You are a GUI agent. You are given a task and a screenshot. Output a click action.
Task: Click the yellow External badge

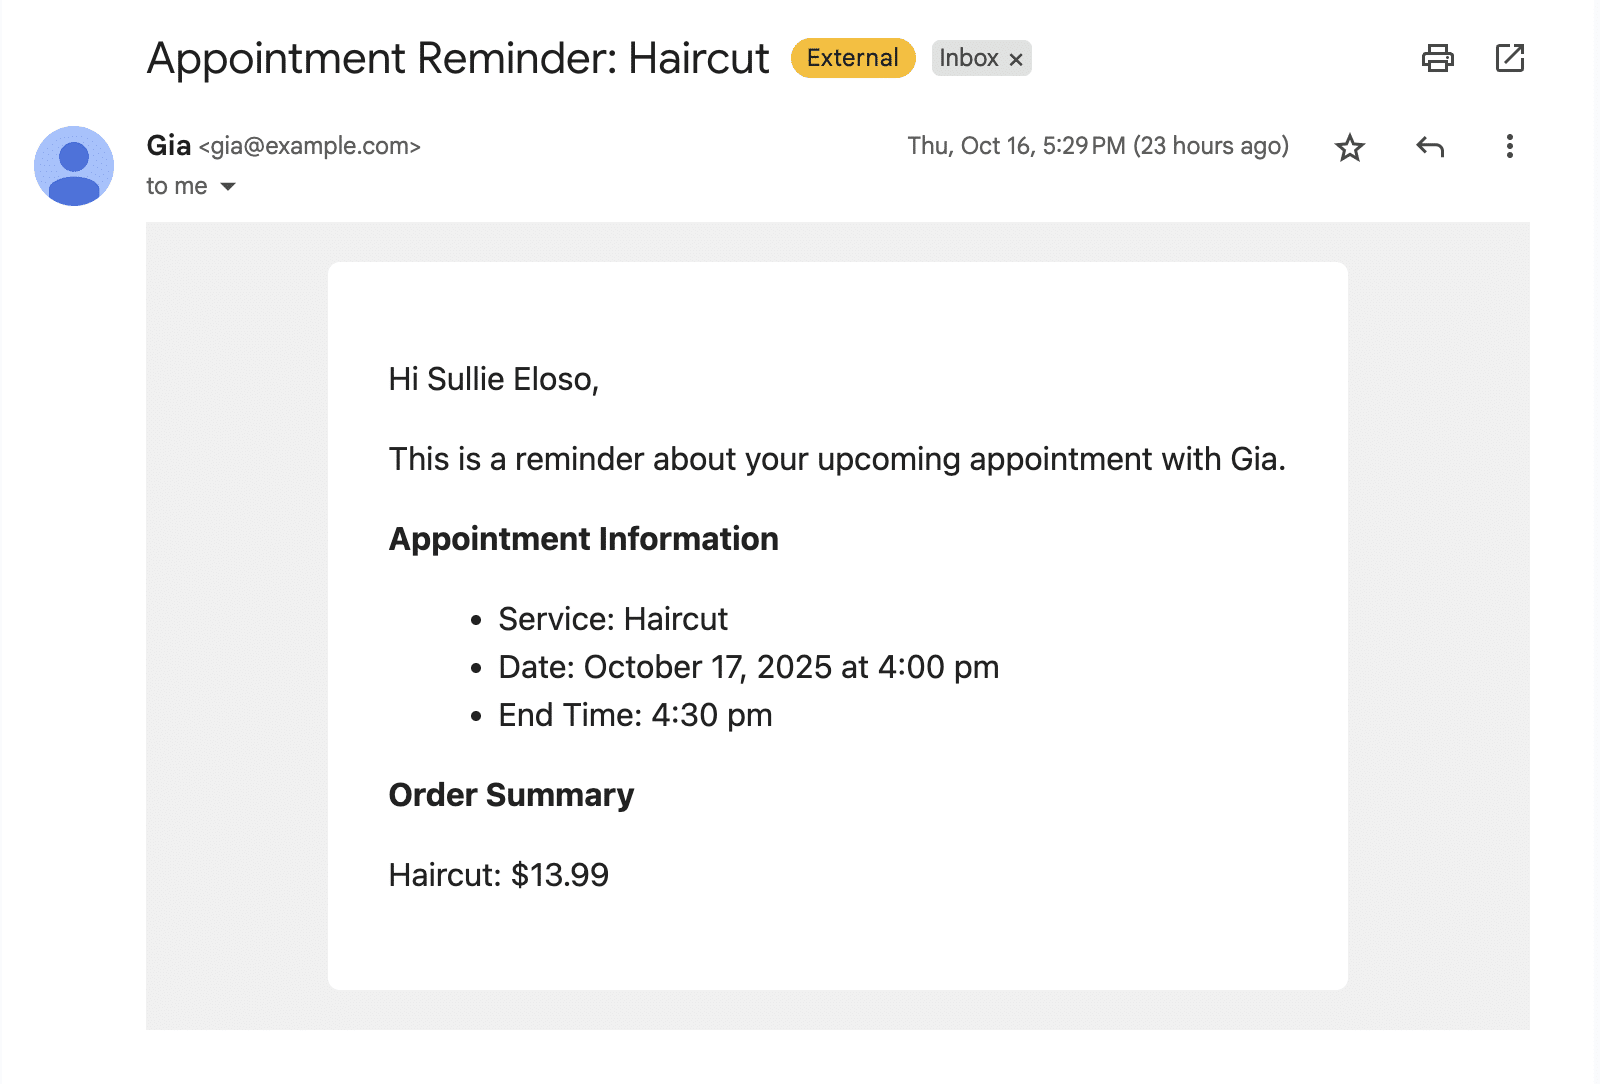click(x=852, y=58)
